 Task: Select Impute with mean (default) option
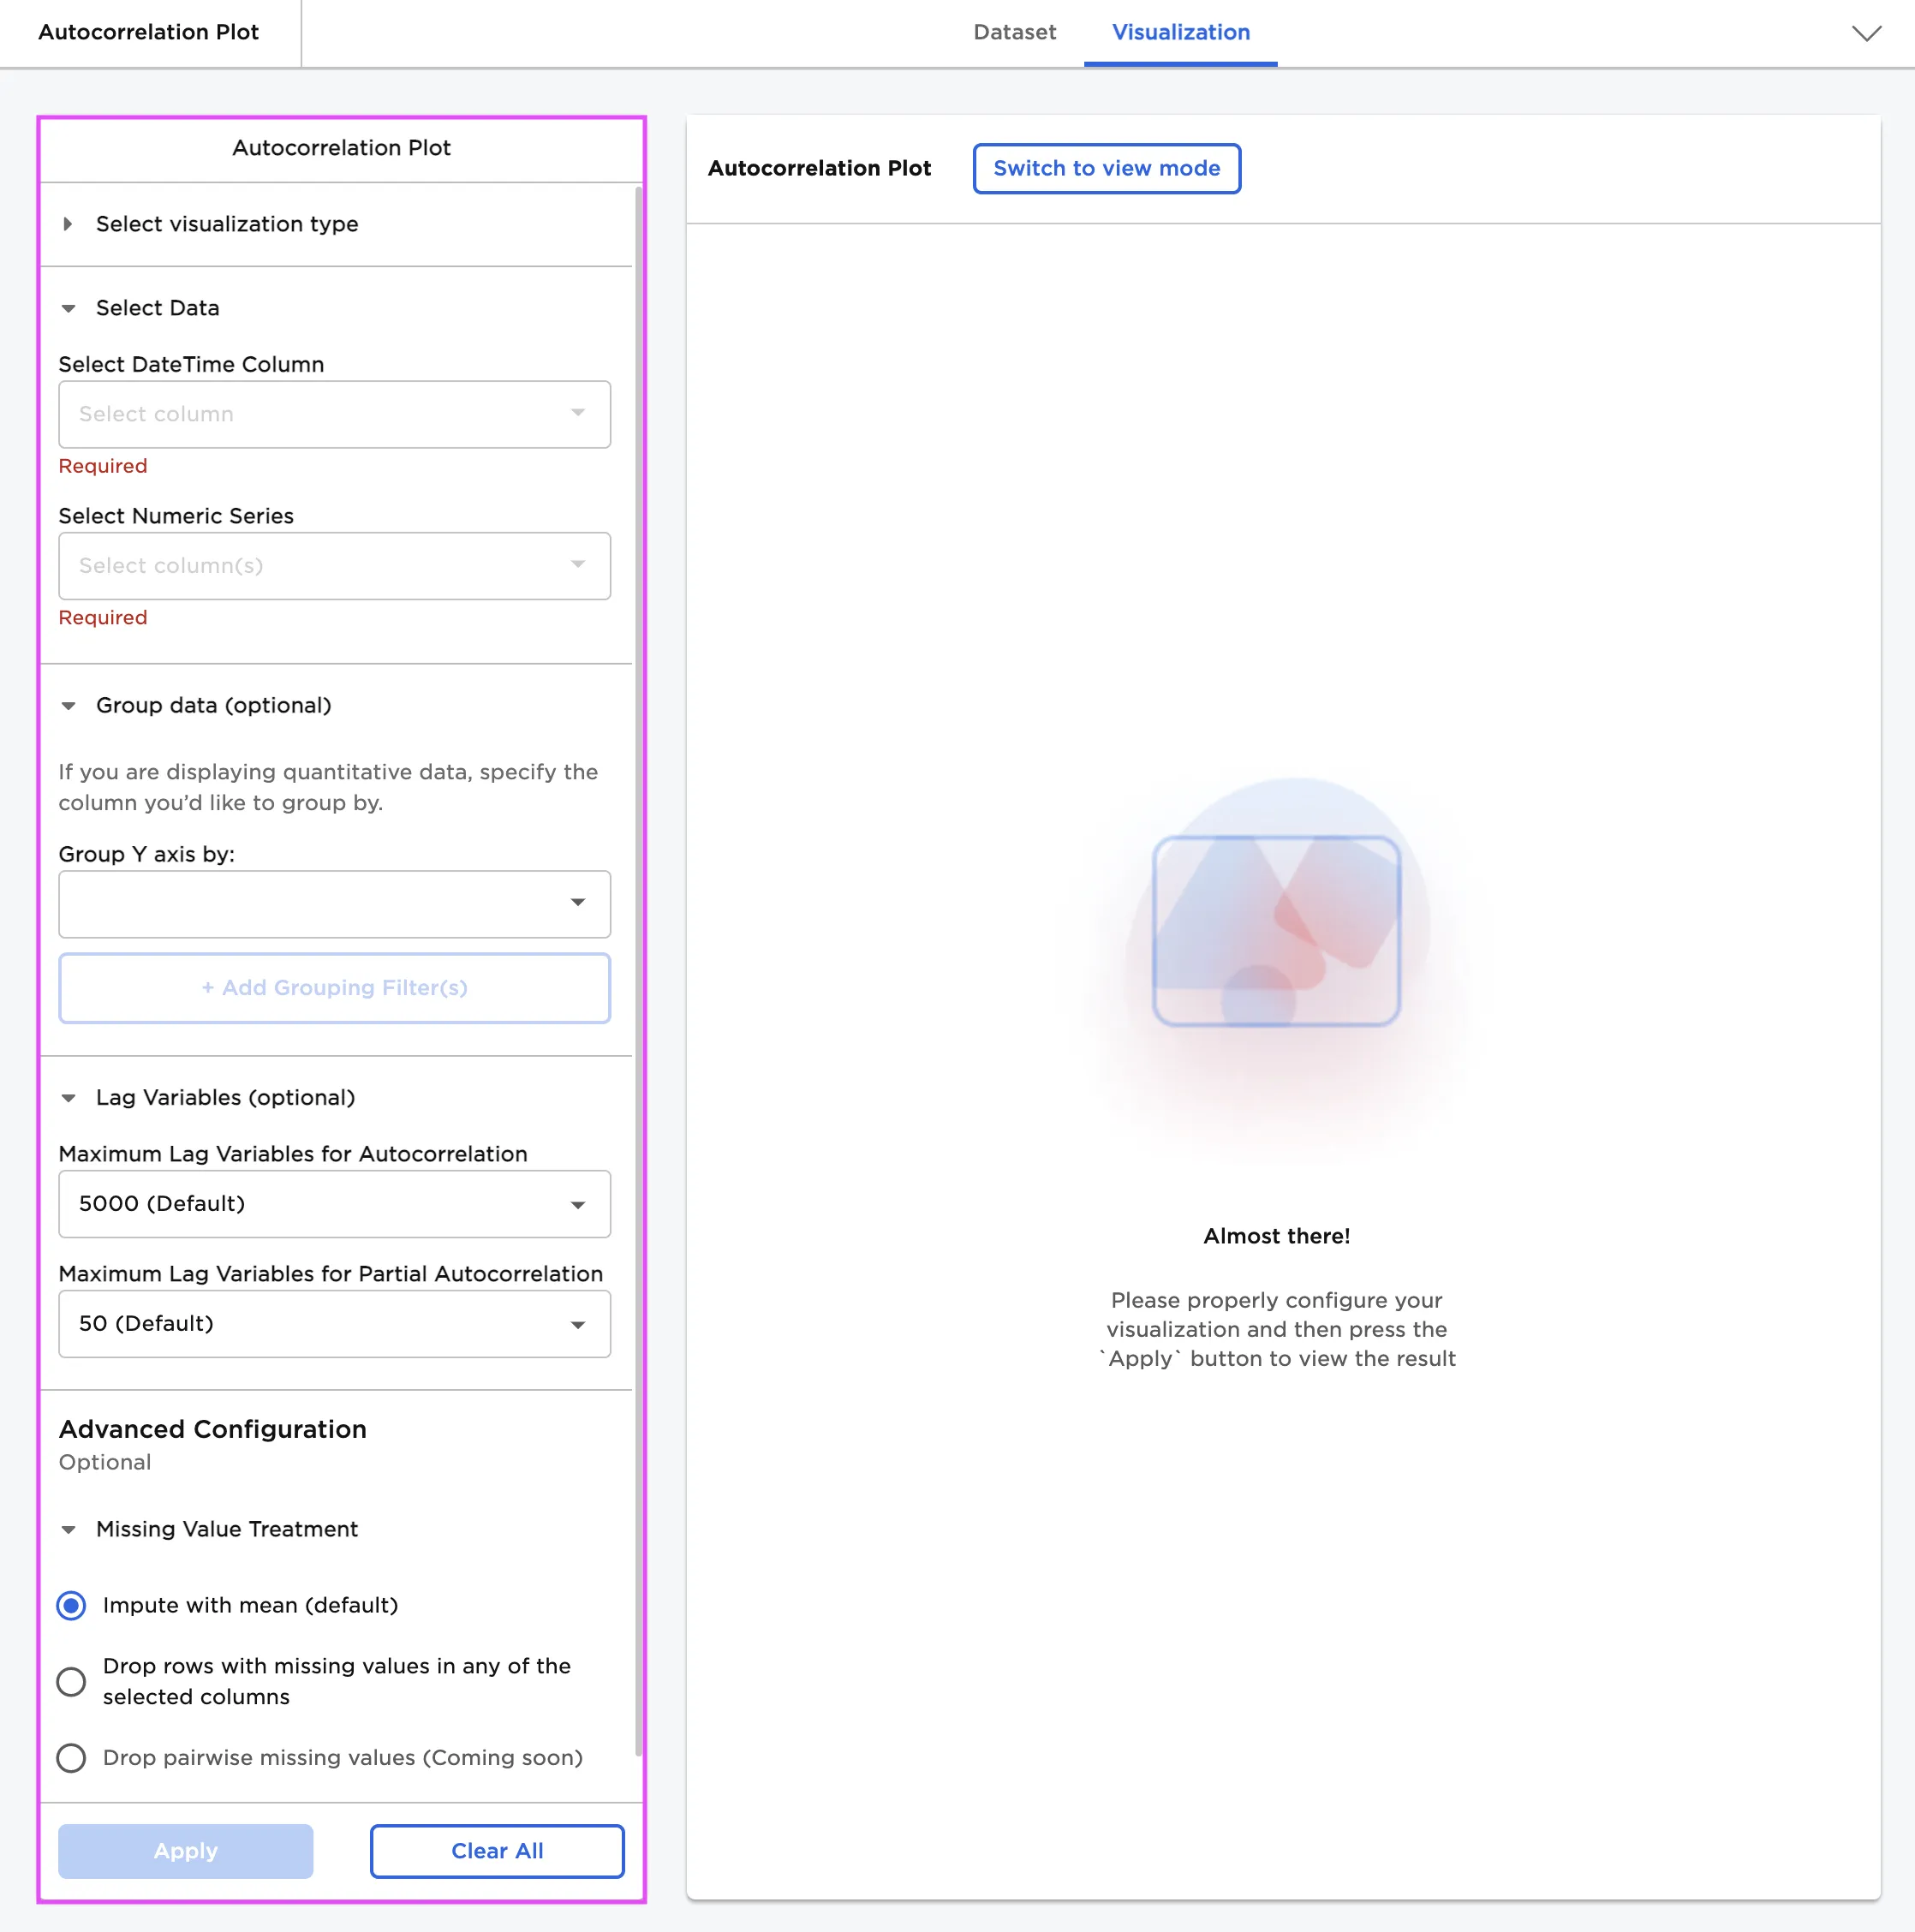71,1606
